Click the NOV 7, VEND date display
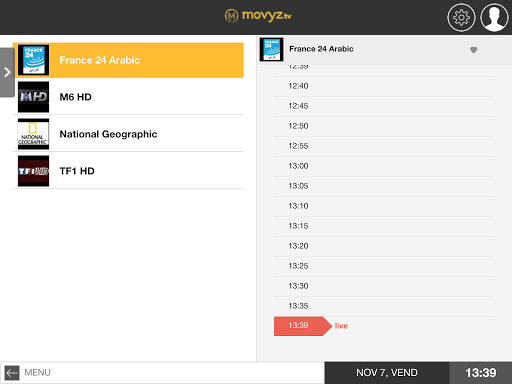 387,373
